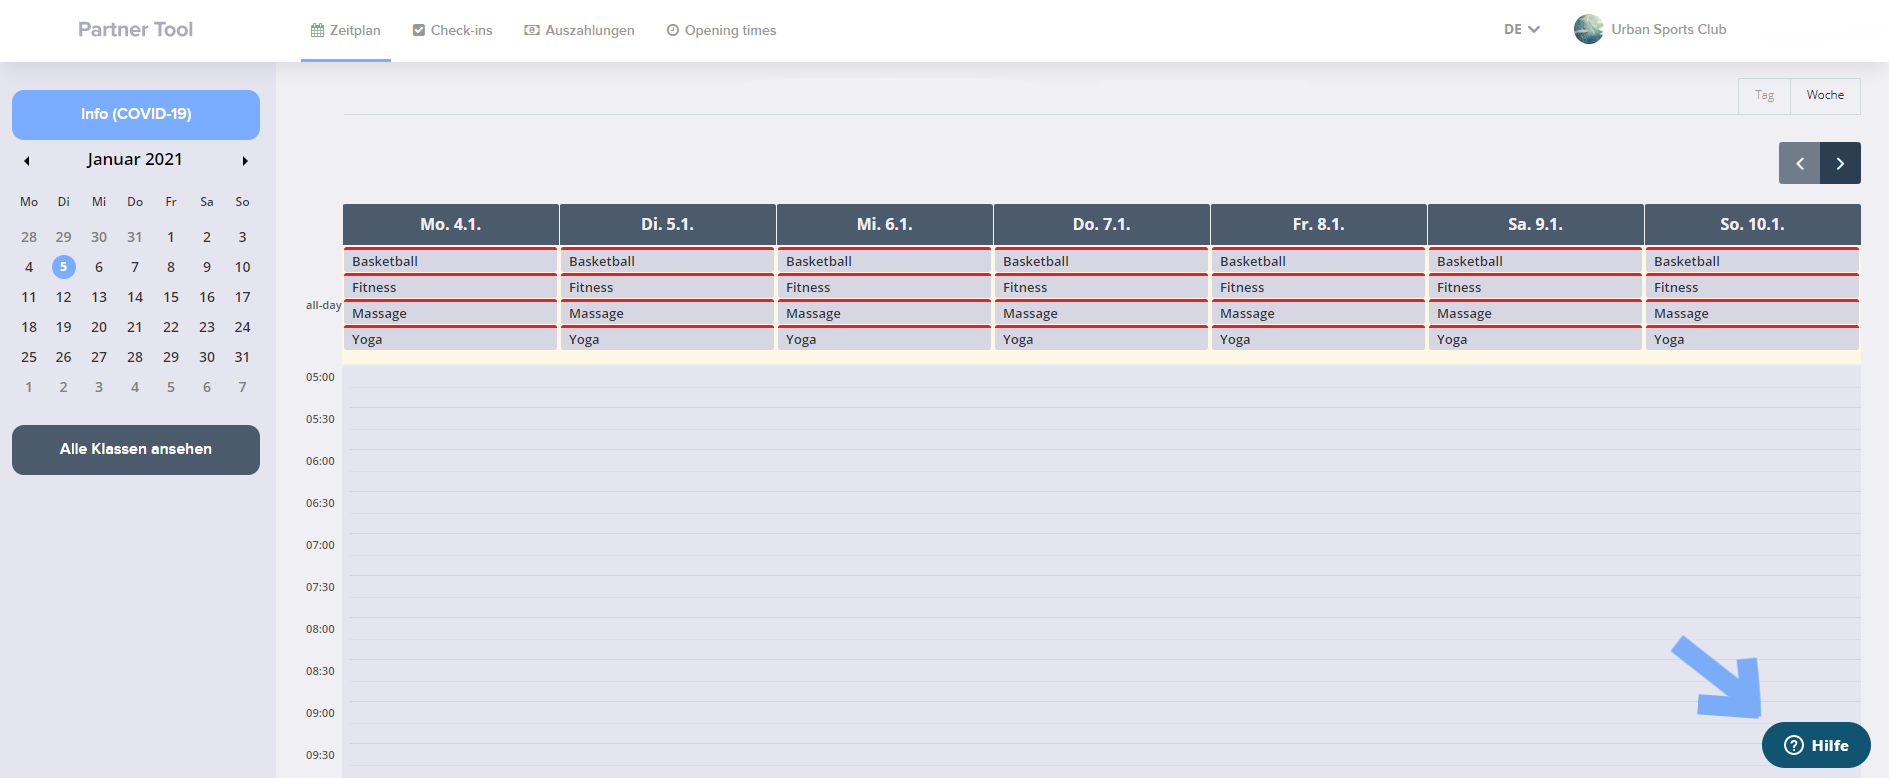Click the Partner Tool logo link
Image resolution: width=1889 pixels, height=778 pixels.
[136, 29]
